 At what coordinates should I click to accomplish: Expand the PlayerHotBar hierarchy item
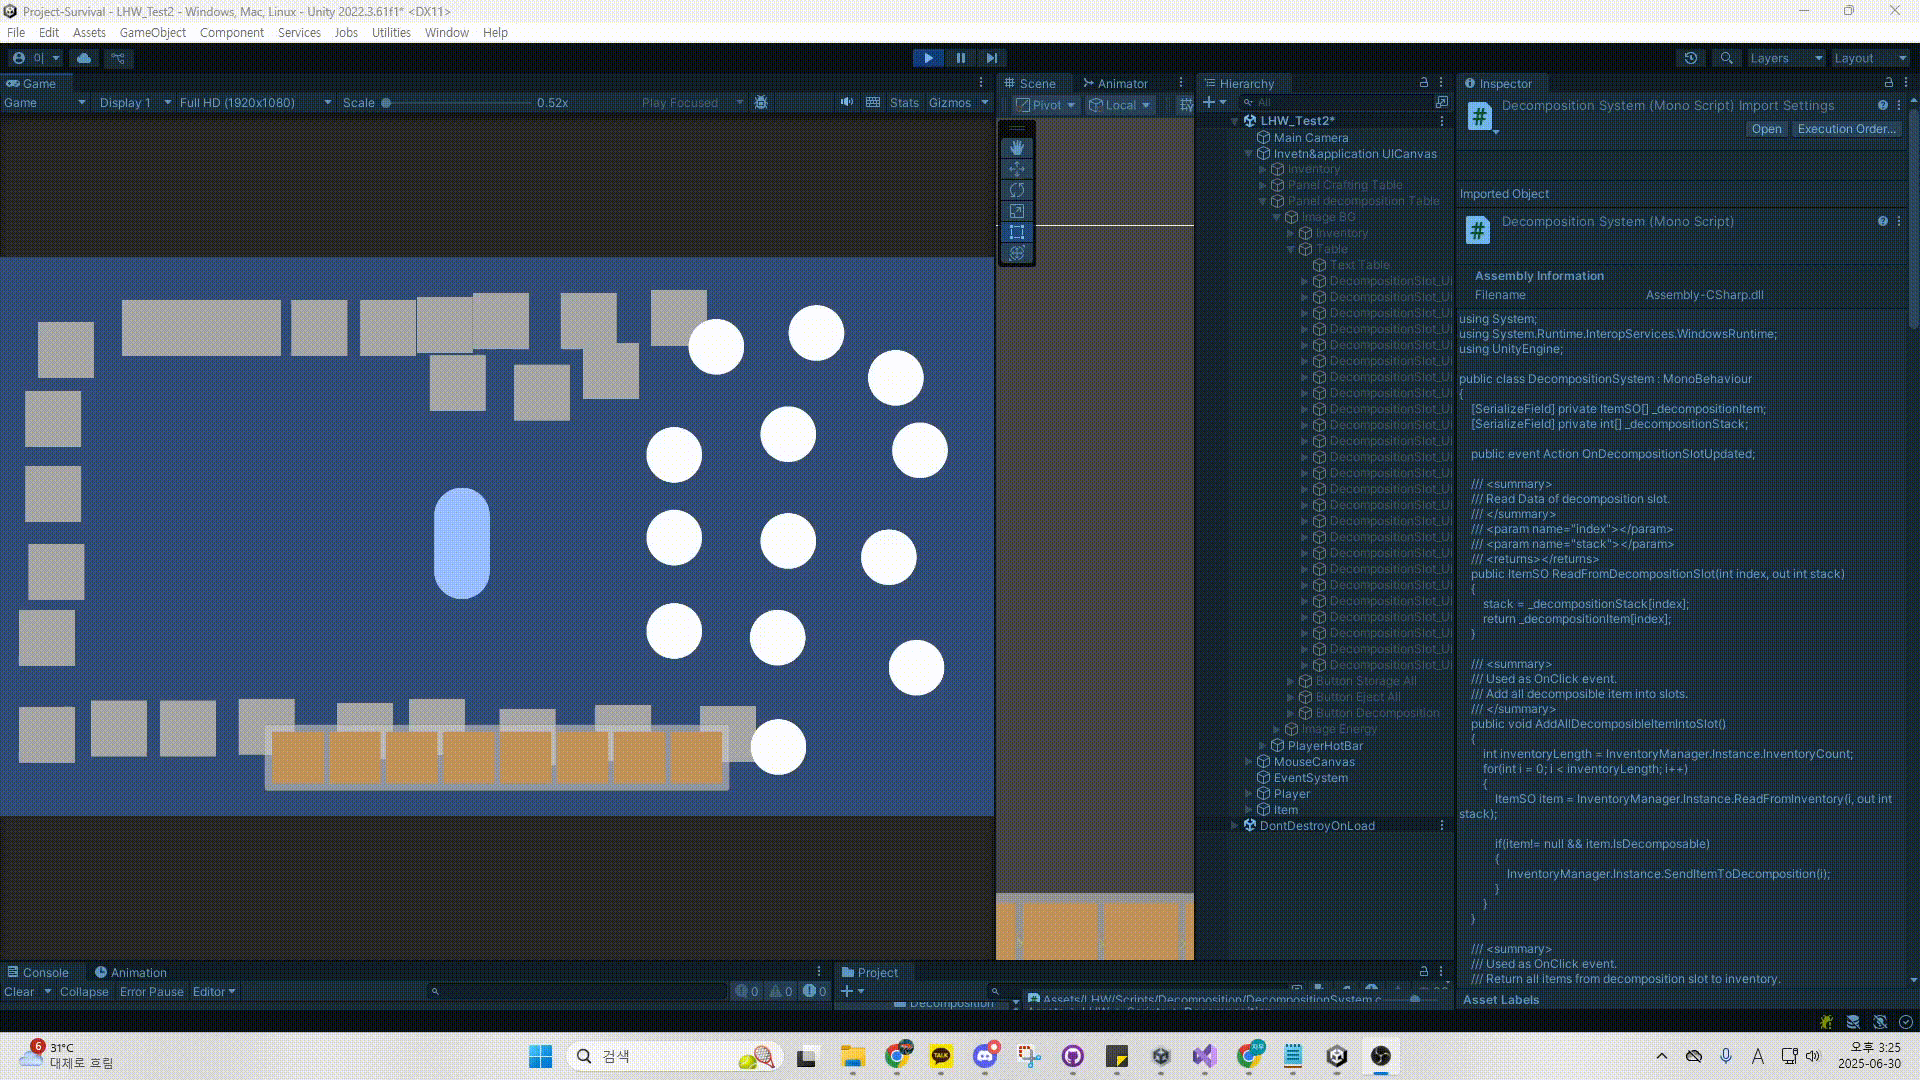pyautogui.click(x=1263, y=746)
